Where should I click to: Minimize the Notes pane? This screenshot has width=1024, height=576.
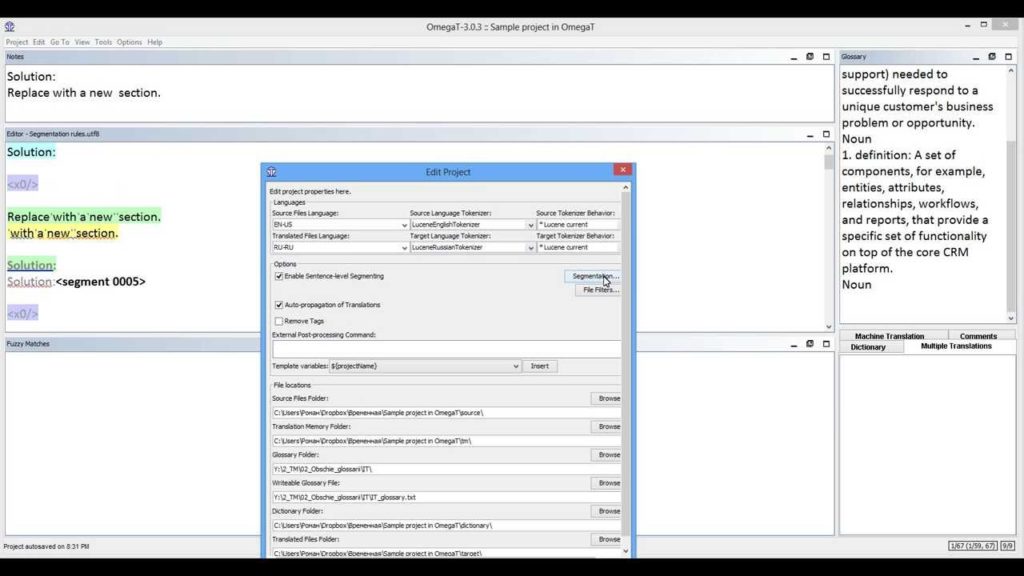794,58
